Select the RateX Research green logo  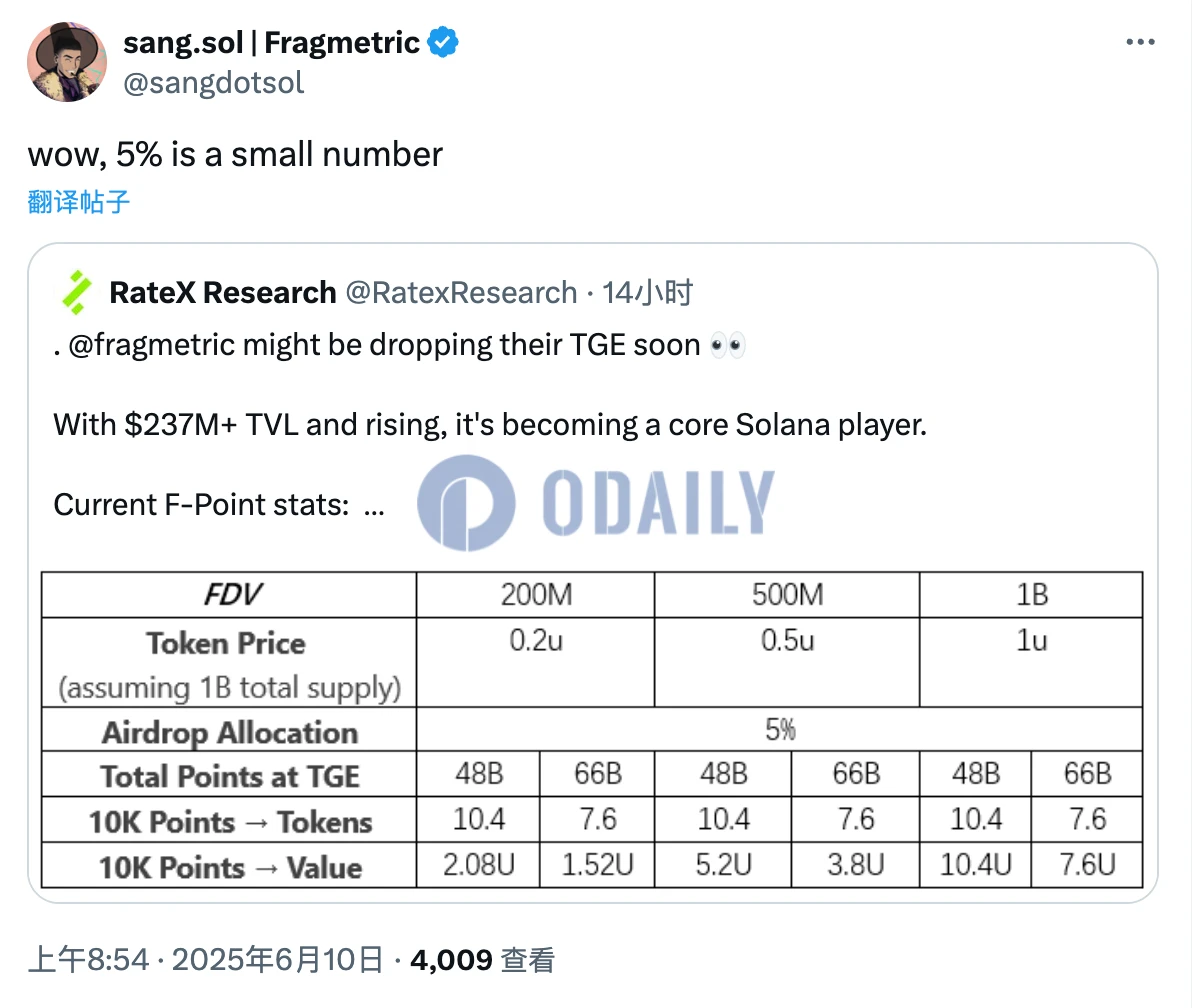(x=76, y=292)
